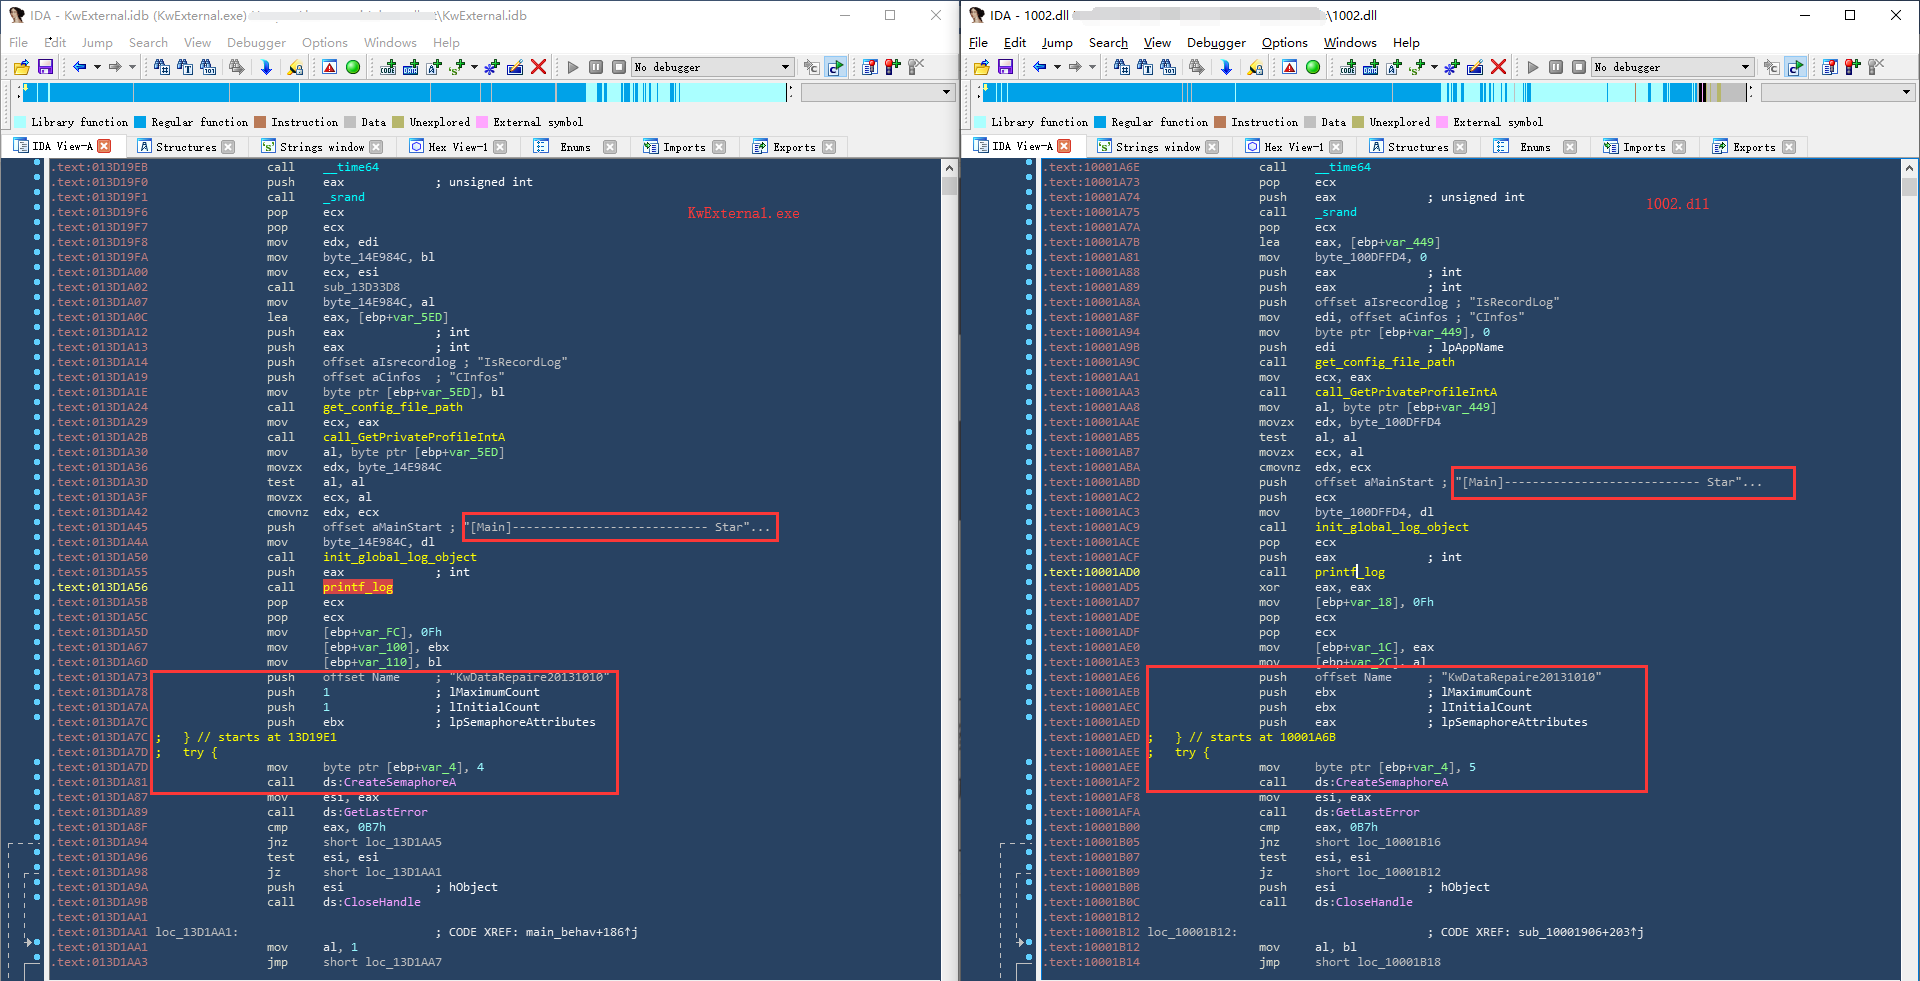1920x981 pixels.
Task: Open the 'No debugger' dropdown in 1002.dll window
Action: click(1745, 67)
